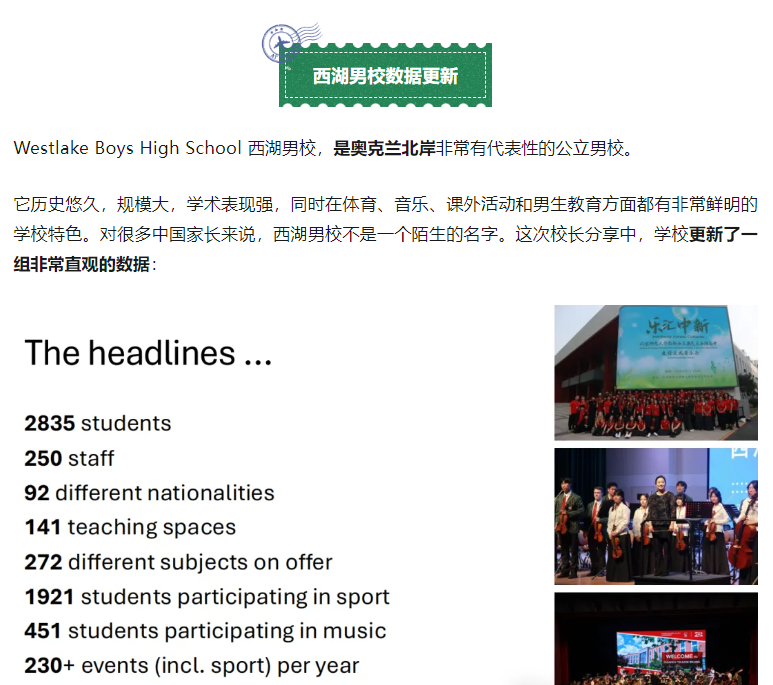This screenshot has width=773, height=685.
Task: Click '230+ events (incl. sport) per year'
Action: click(192, 666)
